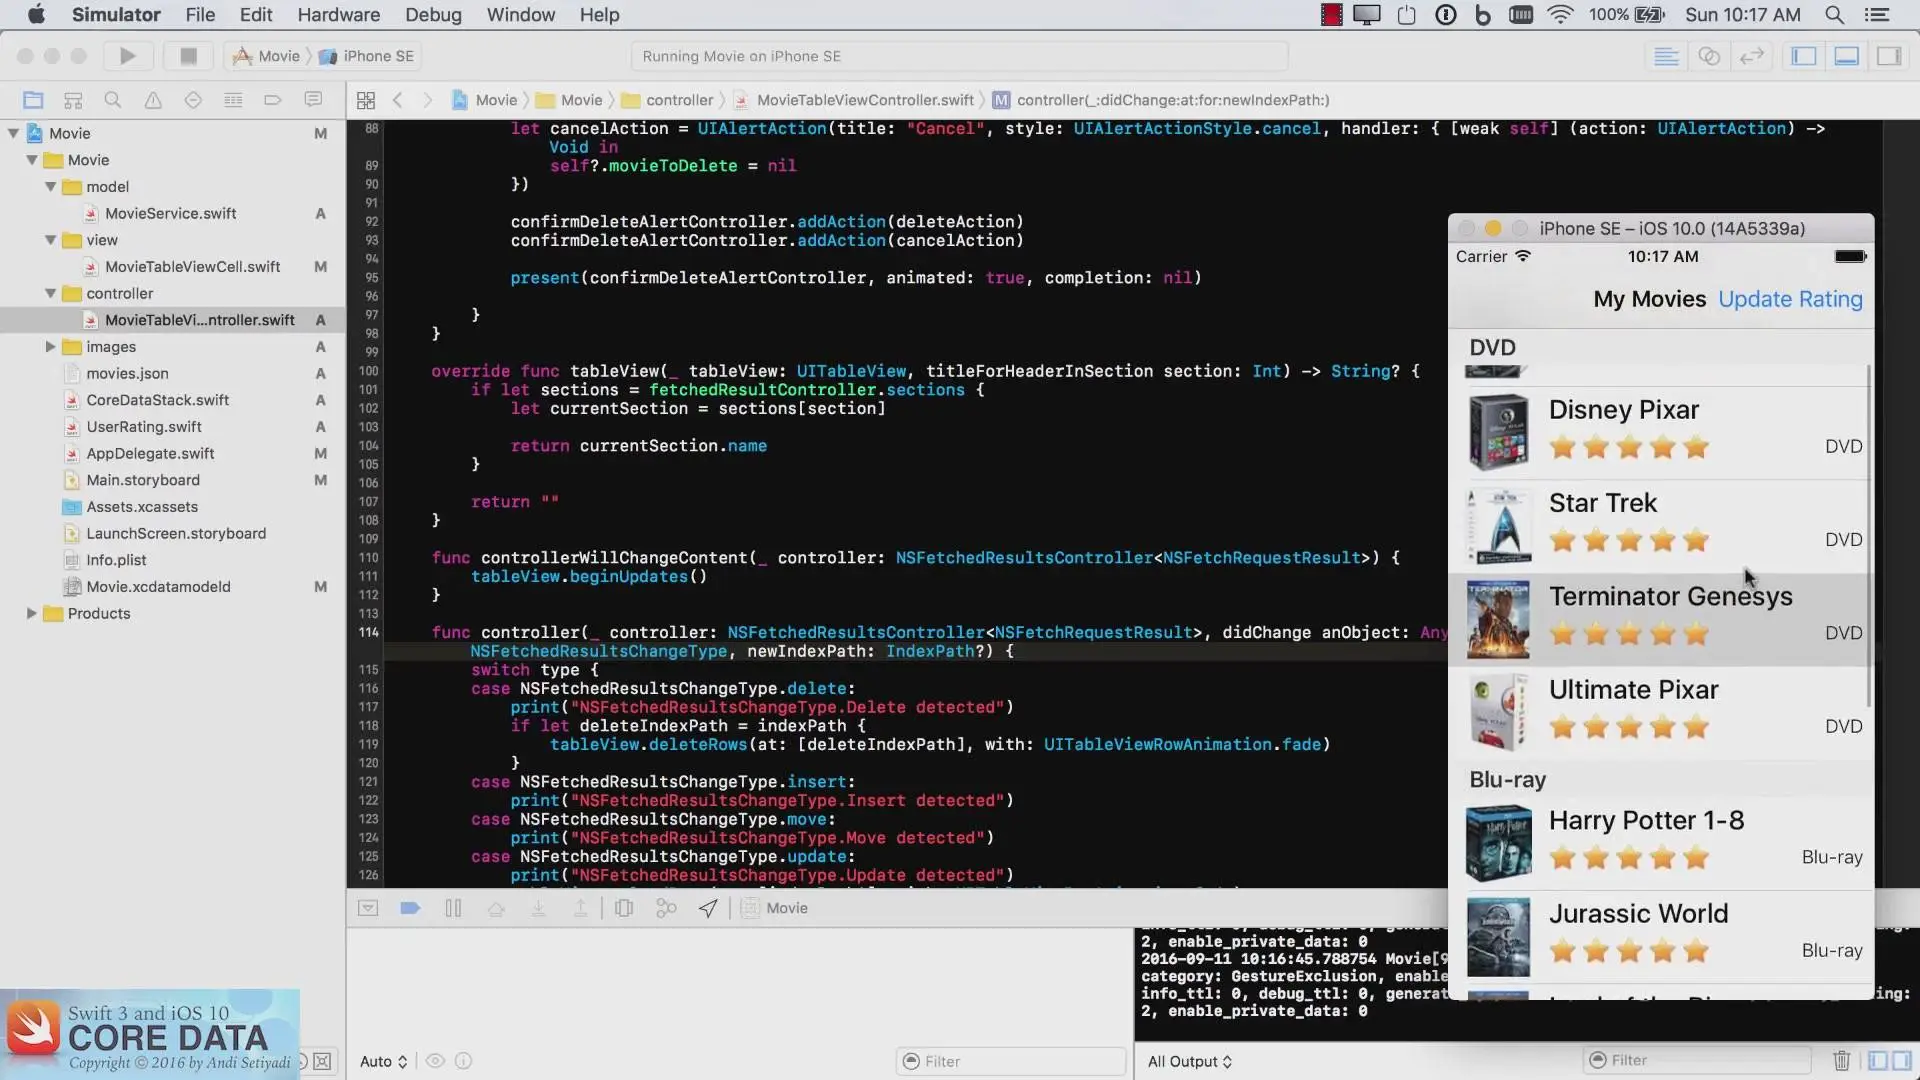1920x1080 pixels.
Task: Open the Test navigator diamond icon
Action: [x=193, y=100]
